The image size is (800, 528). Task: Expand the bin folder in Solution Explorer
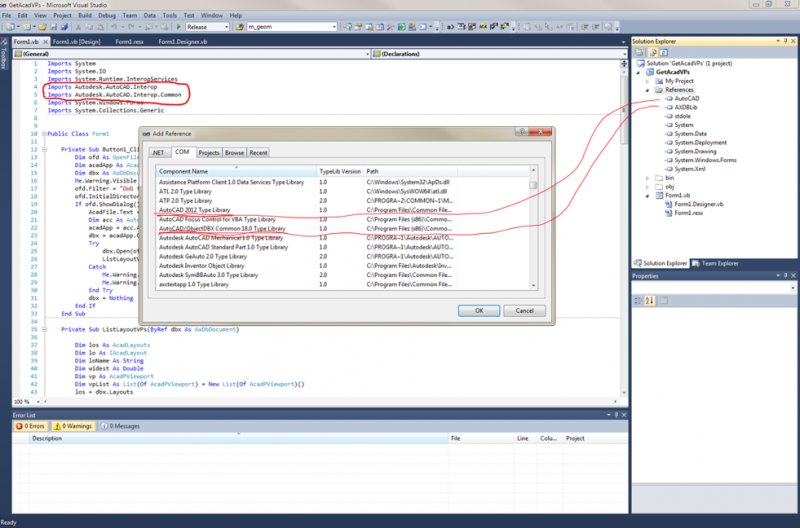(647, 177)
